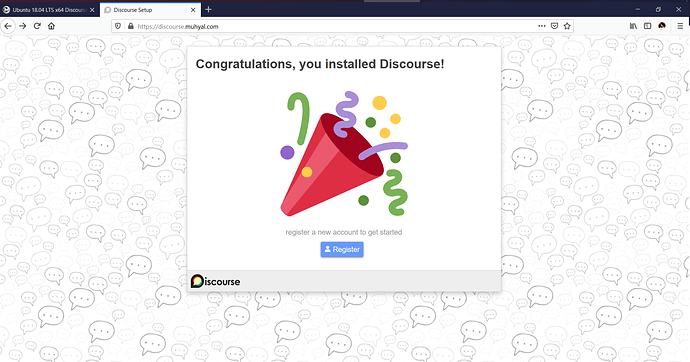Click the forward navigation arrow
690x362 pixels.
click(23, 26)
